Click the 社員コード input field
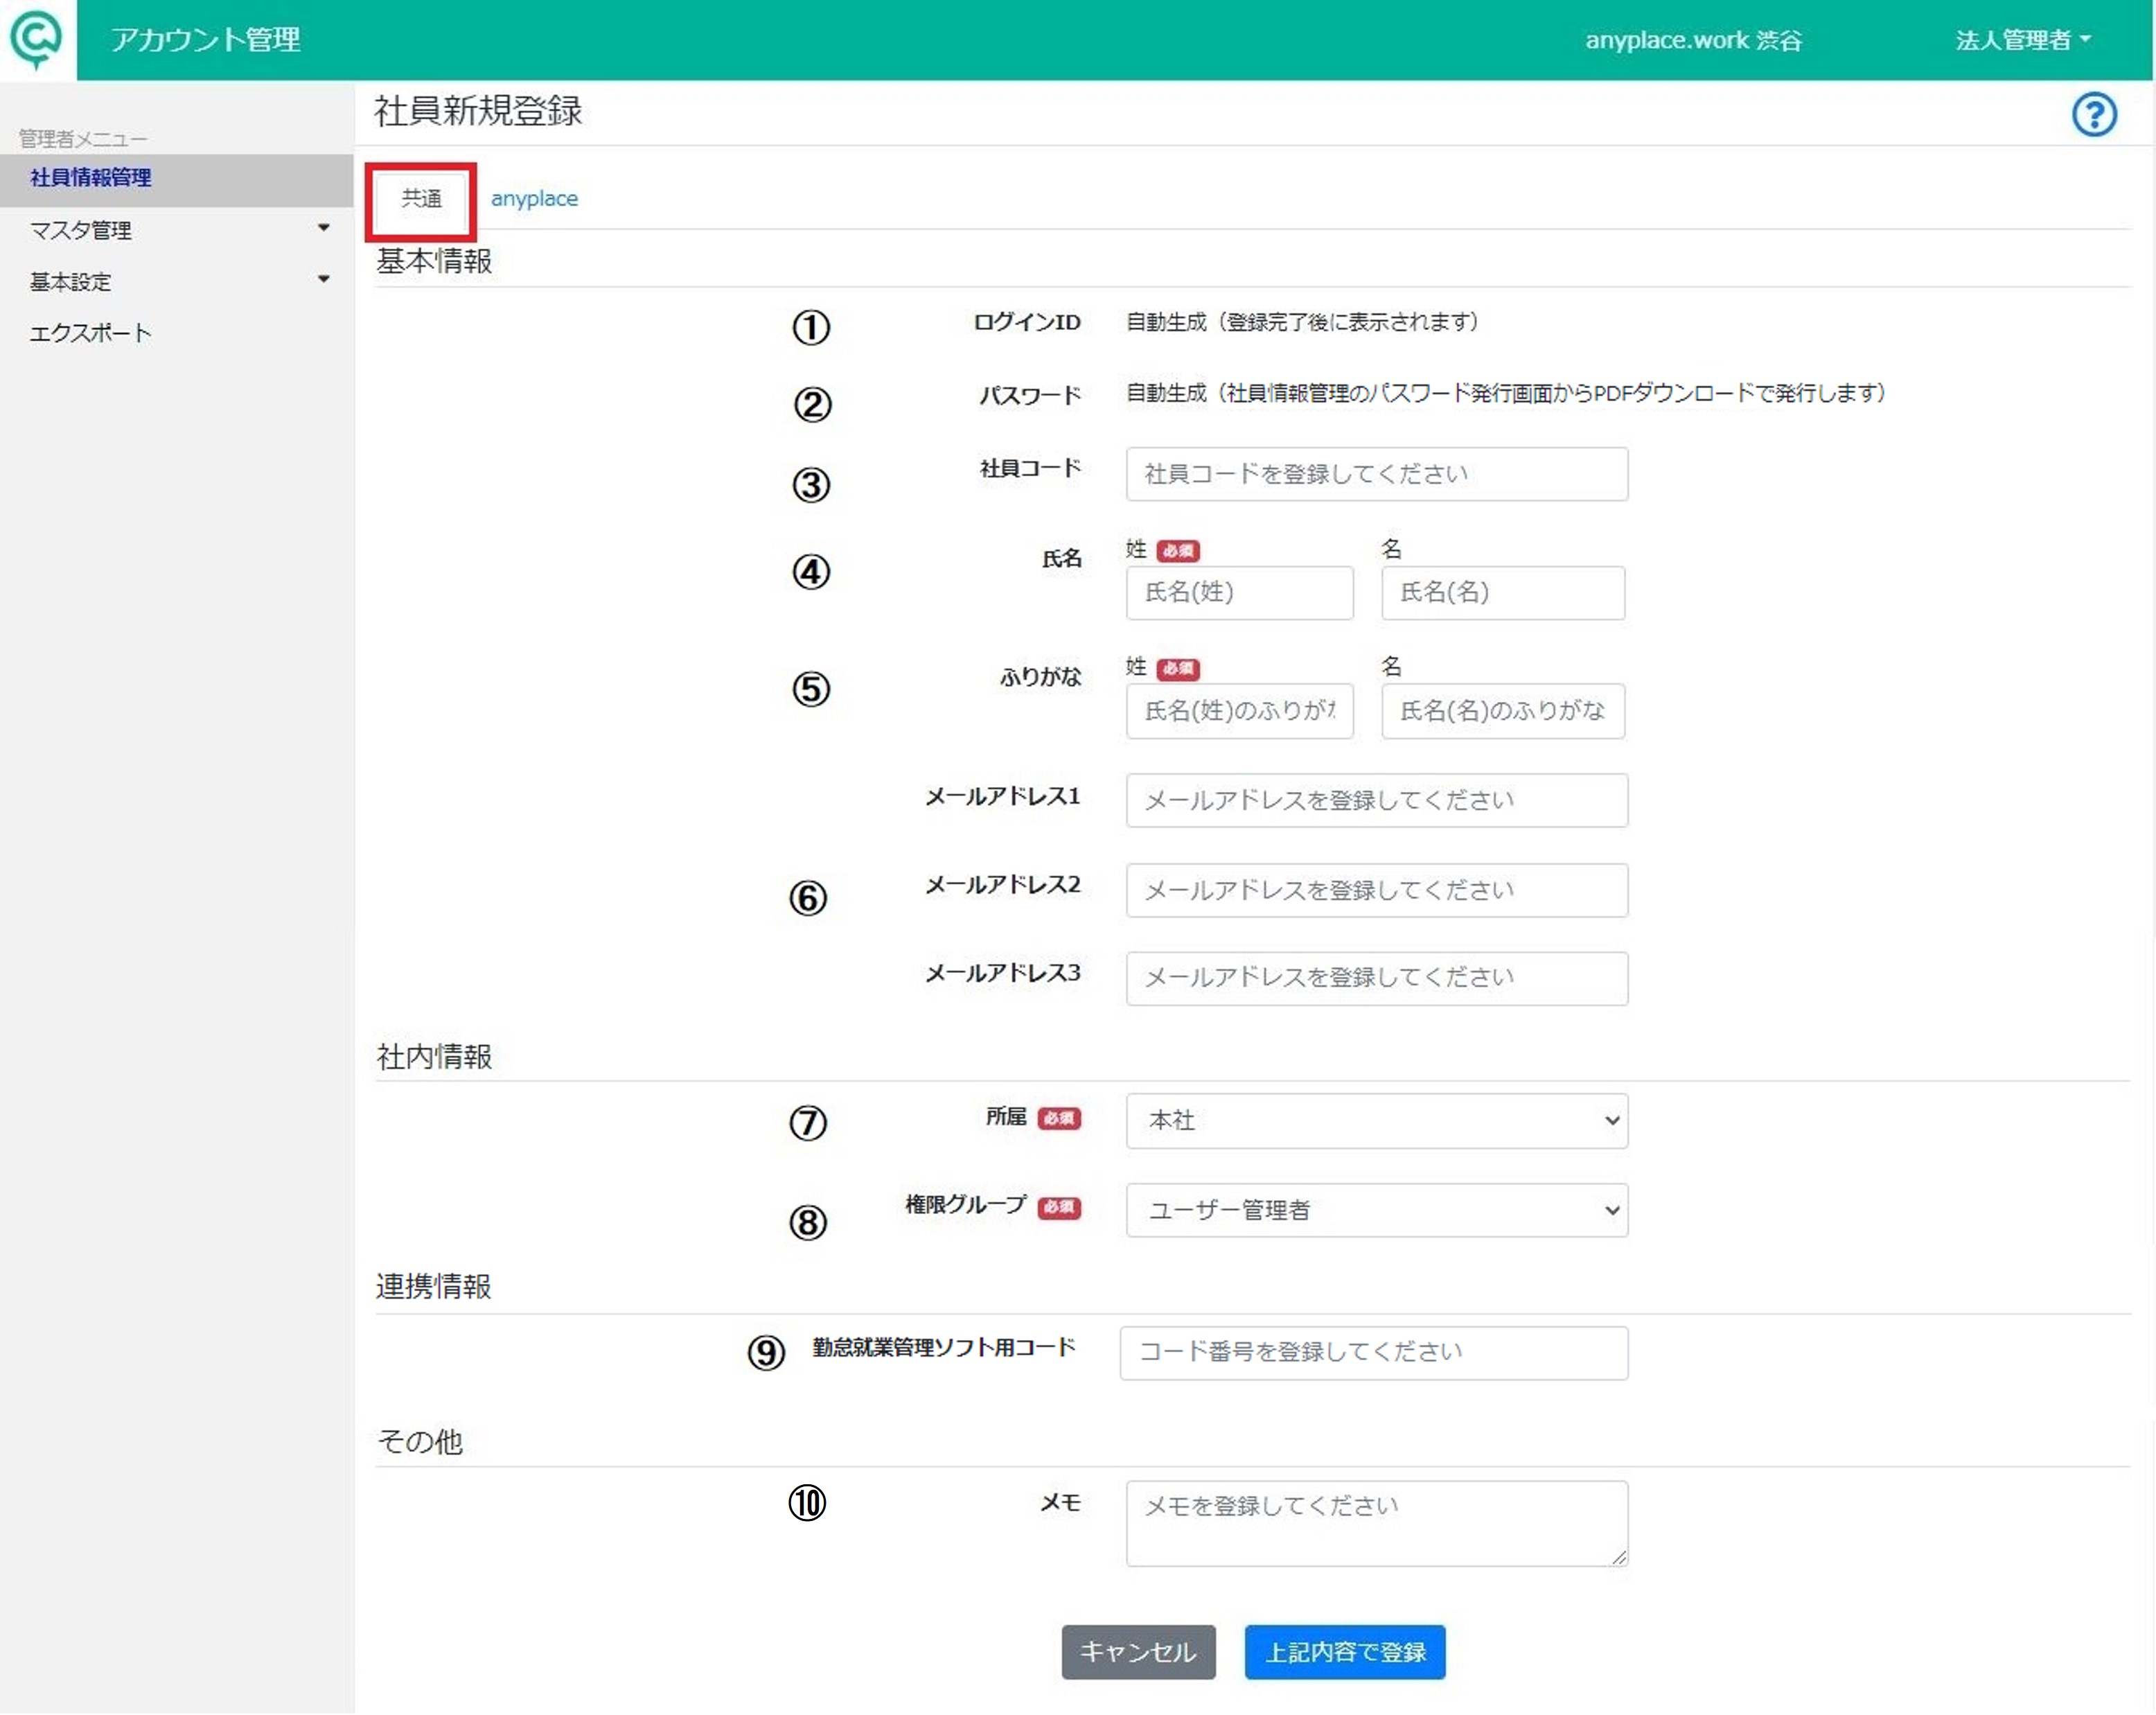This screenshot has width=2156, height=1715. 1376,474
